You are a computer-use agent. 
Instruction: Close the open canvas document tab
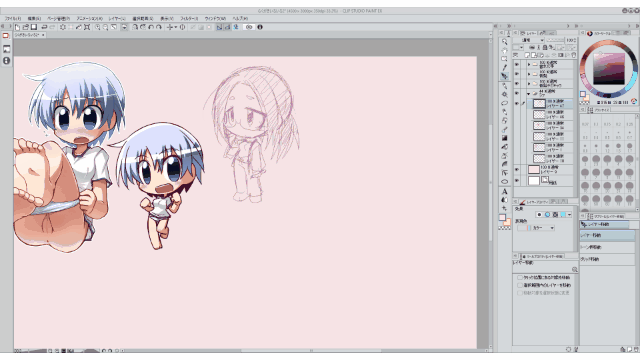tap(43, 35)
